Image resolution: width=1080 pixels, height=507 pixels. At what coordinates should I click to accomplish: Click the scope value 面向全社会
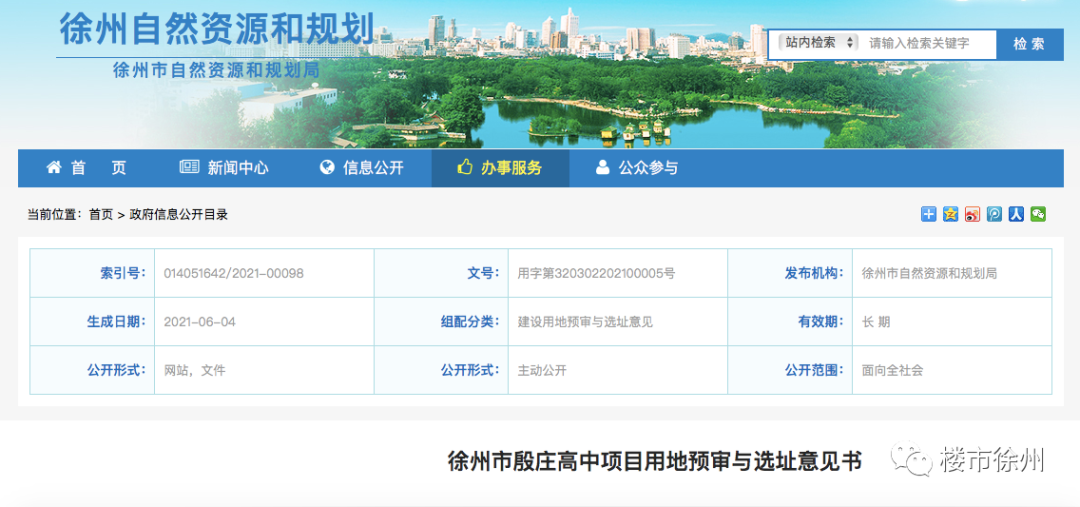tap(893, 371)
